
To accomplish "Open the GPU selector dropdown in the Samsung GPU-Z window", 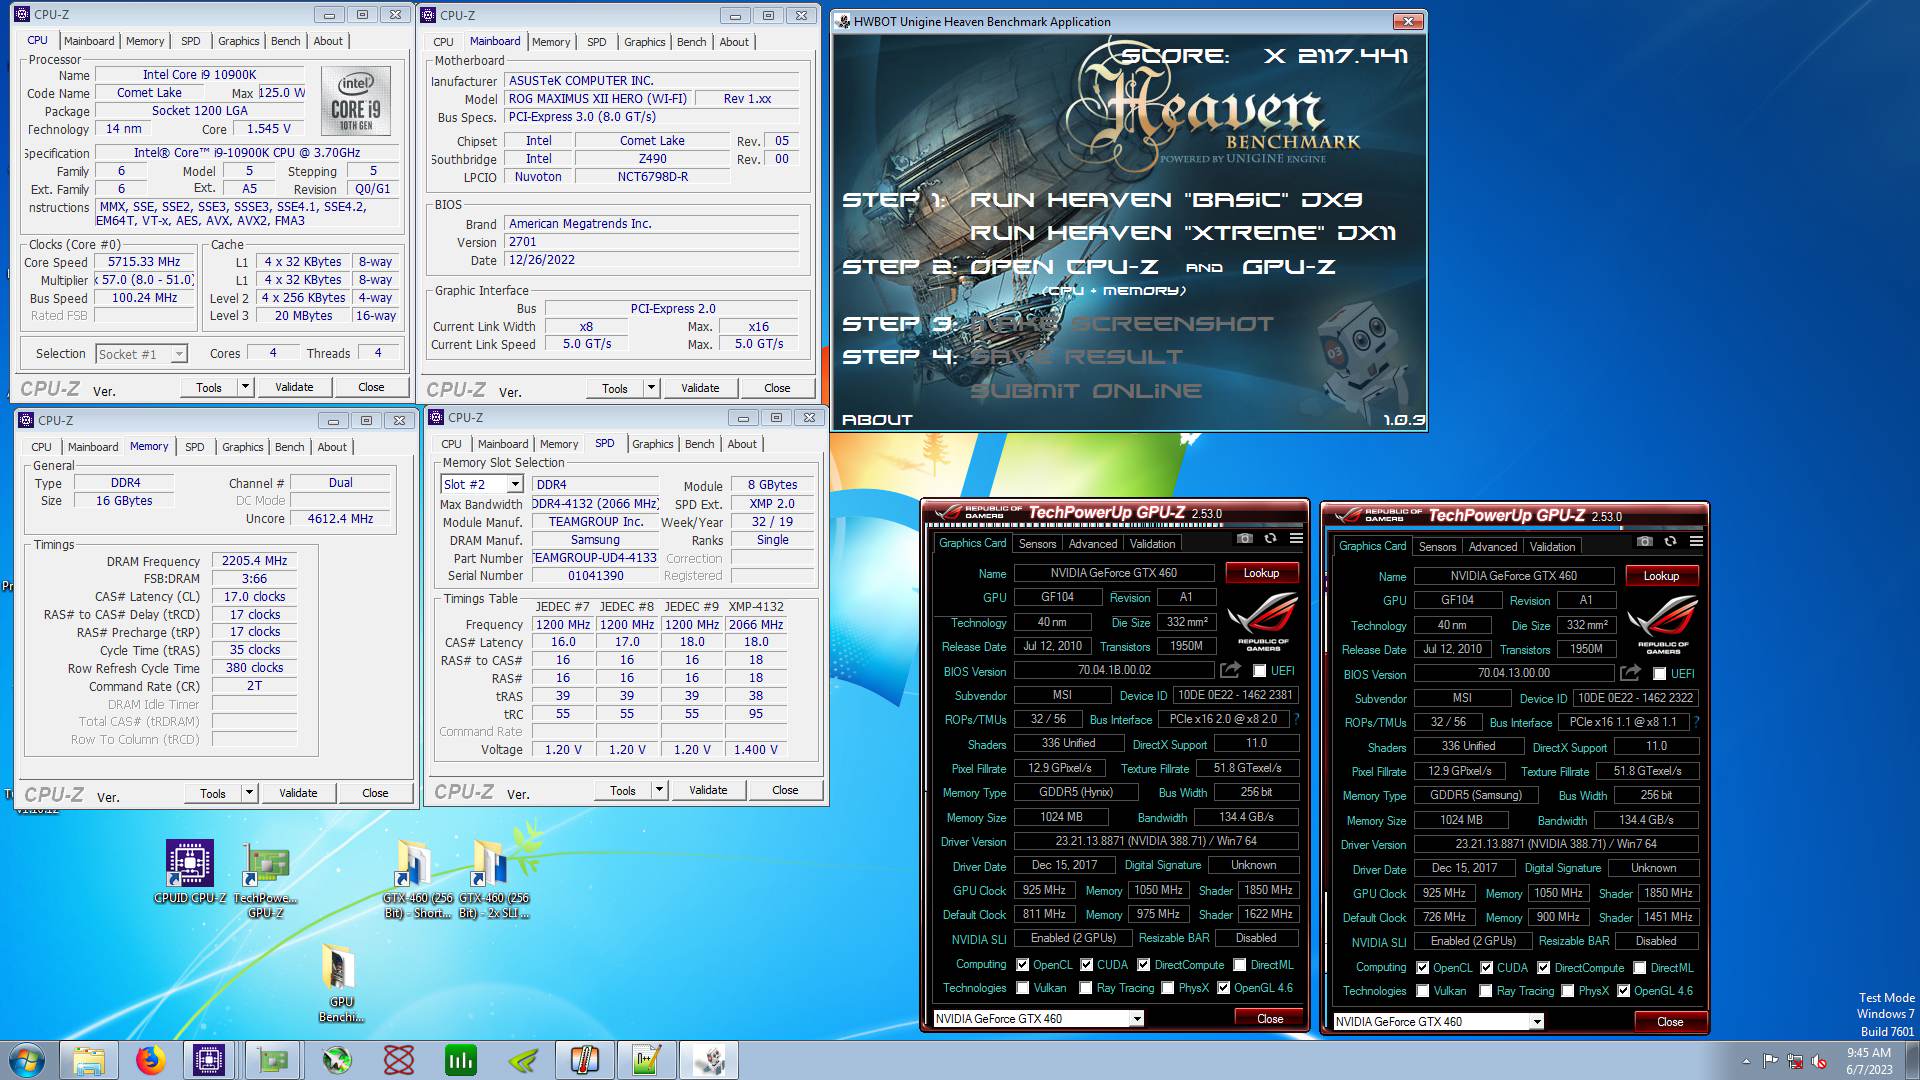I will 1537,1022.
